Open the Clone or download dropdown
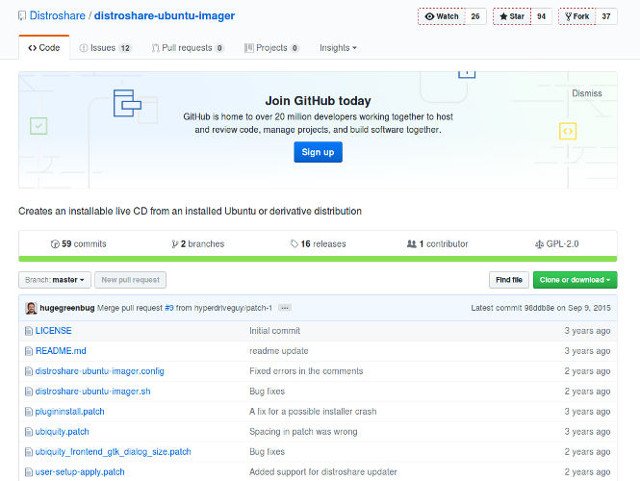Screen dimensions: 640x481 coord(575,280)
